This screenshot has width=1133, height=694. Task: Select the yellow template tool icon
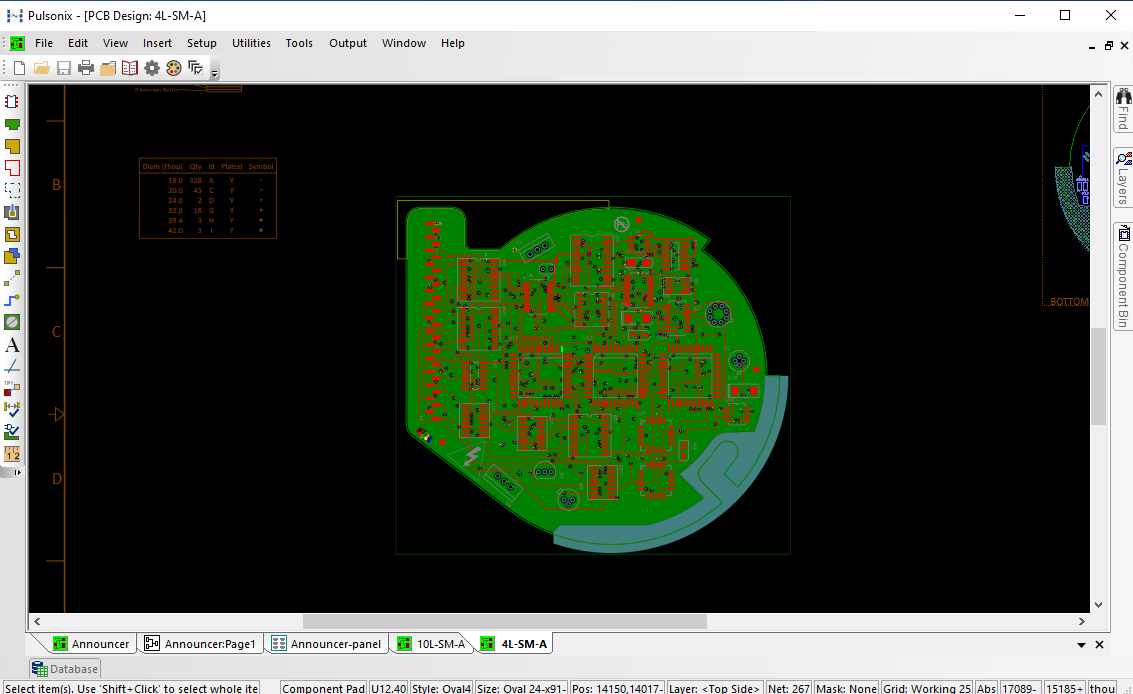(x=12, y=234)
